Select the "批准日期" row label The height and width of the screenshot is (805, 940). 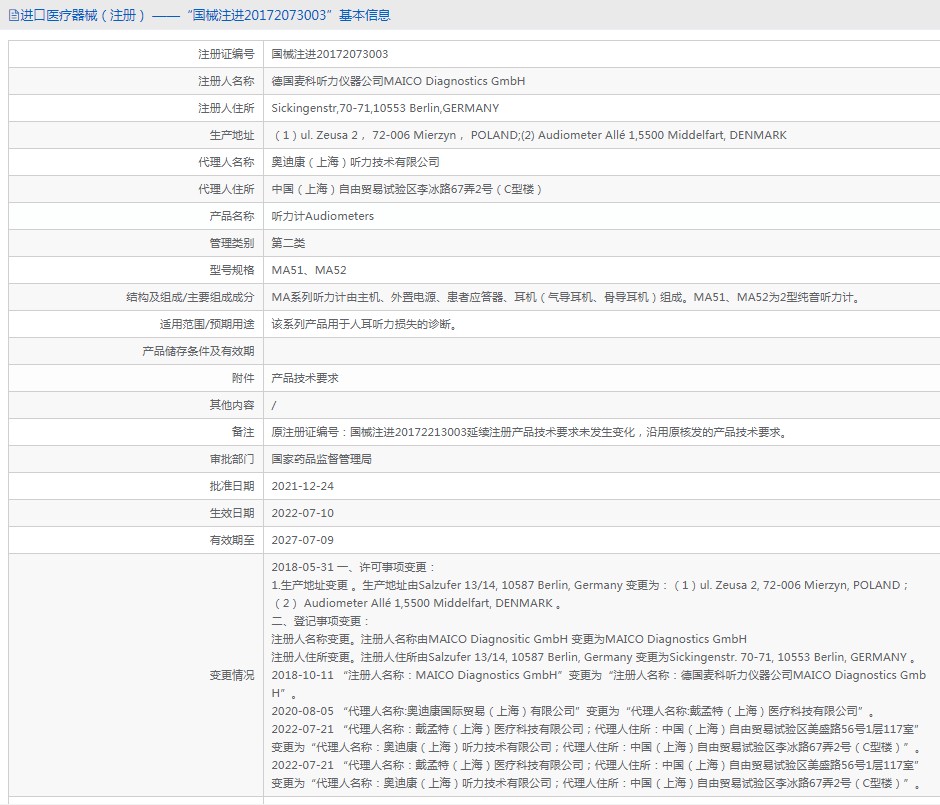[232, 486]
